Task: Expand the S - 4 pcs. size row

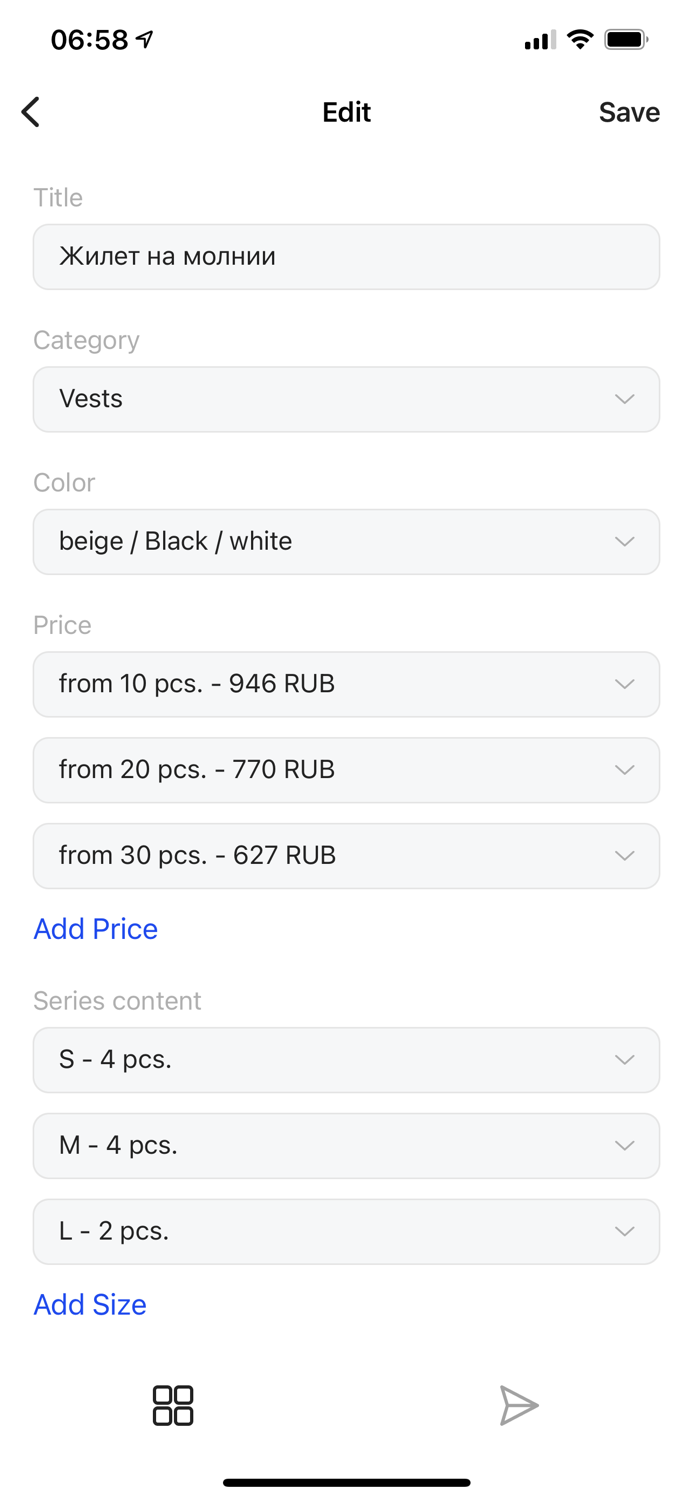Action: (x=346, y=1060)
